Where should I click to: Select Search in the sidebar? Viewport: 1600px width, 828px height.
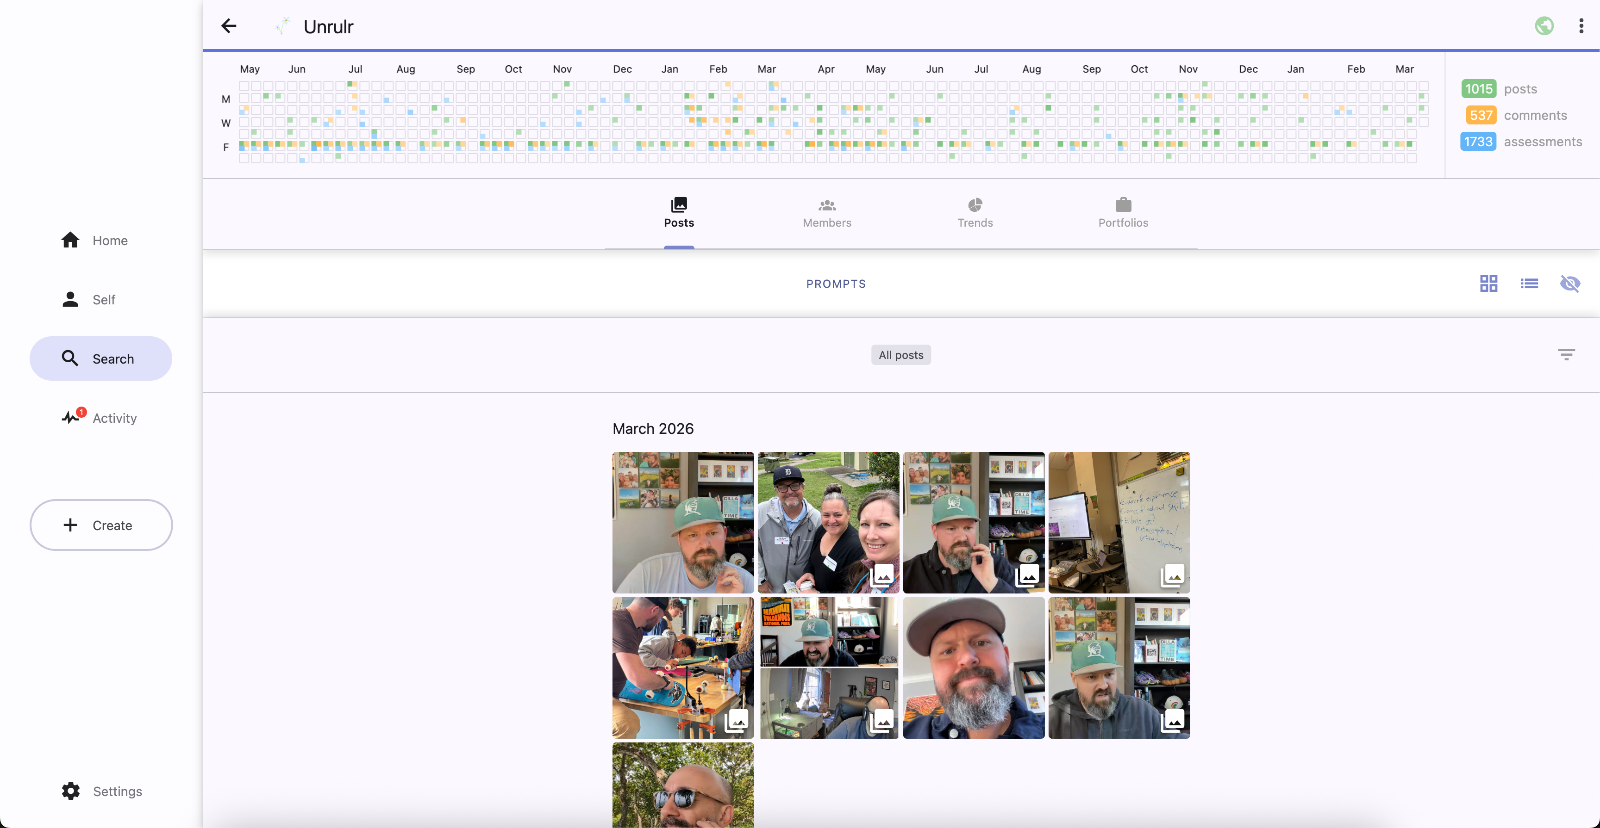click(101, 359)
